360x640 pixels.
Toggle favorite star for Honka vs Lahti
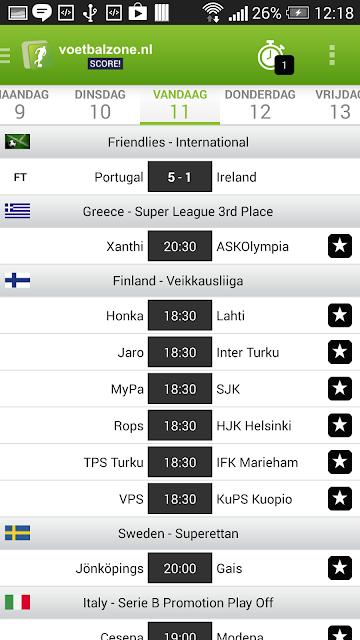click(340, 316)
